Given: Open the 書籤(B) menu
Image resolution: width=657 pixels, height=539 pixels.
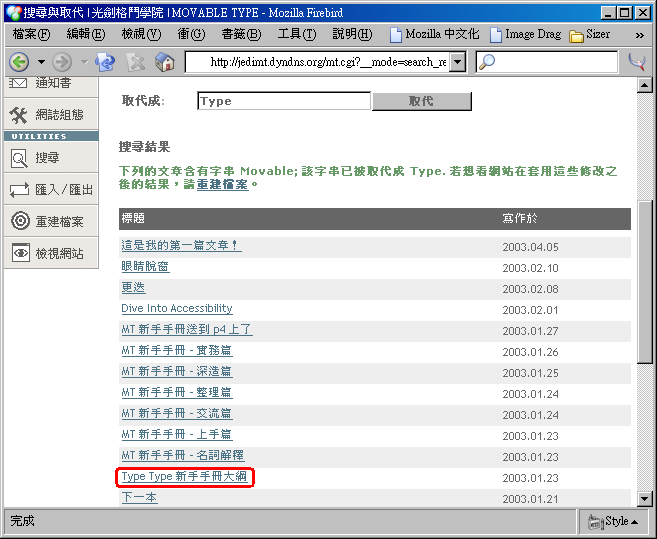Looking at the screenshot, I should [x=241, y=34].
